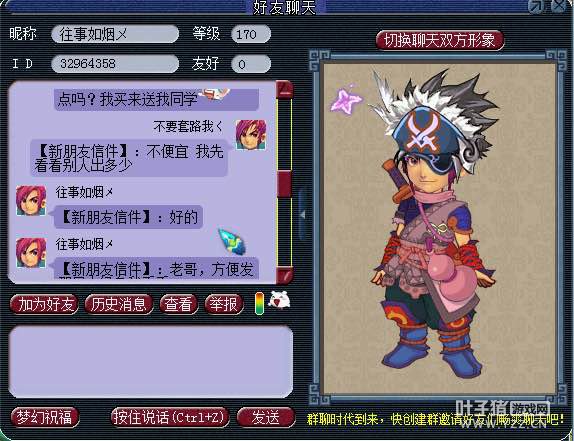Collapse the character portrait panel arrow
The image size is (574, 441).
[303, 215]
